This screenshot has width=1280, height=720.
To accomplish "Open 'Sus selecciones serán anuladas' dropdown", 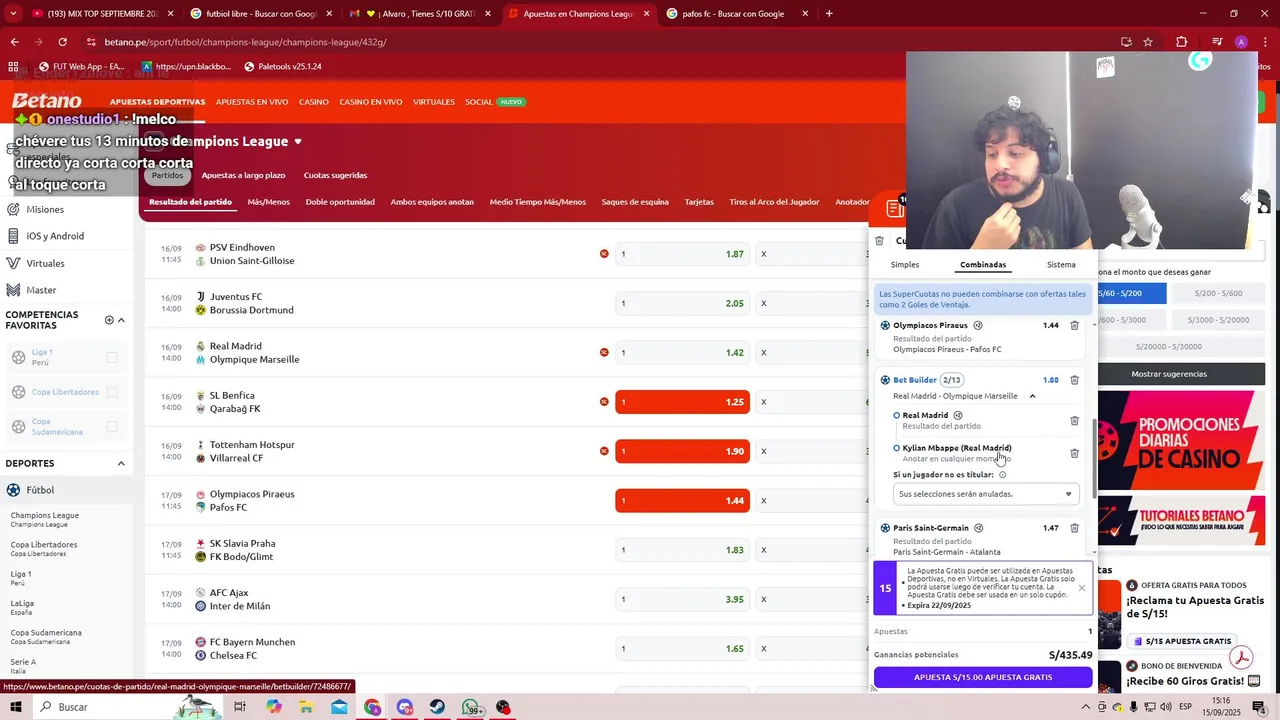I will pyautogui.click(x=985, y=494).
